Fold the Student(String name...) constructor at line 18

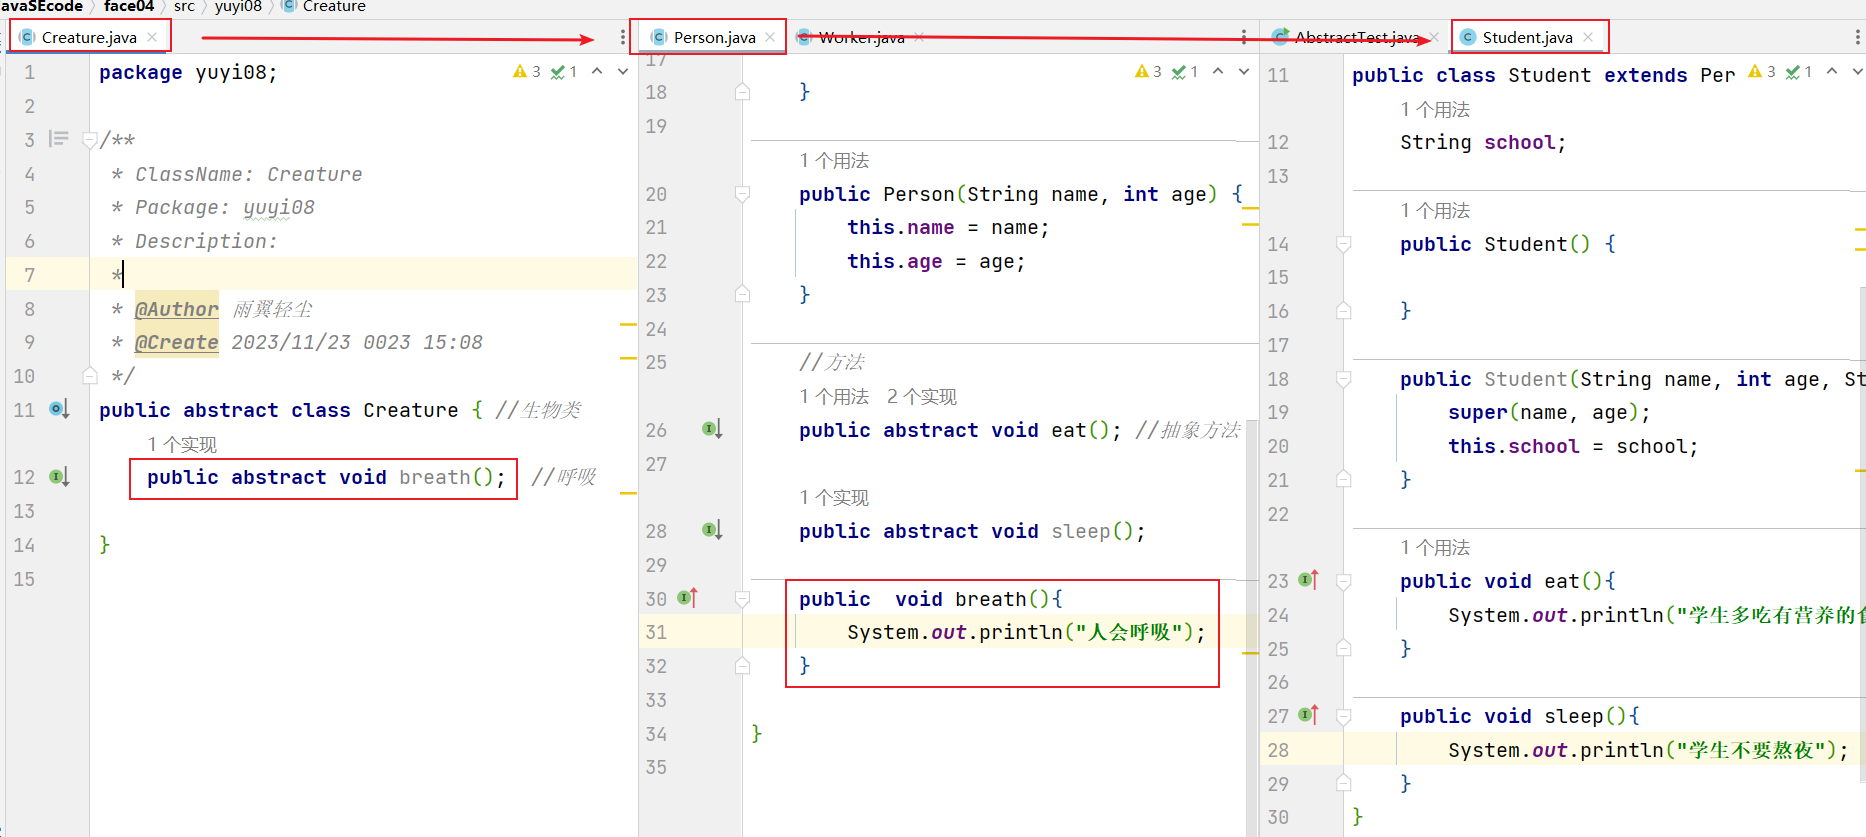1343,379
